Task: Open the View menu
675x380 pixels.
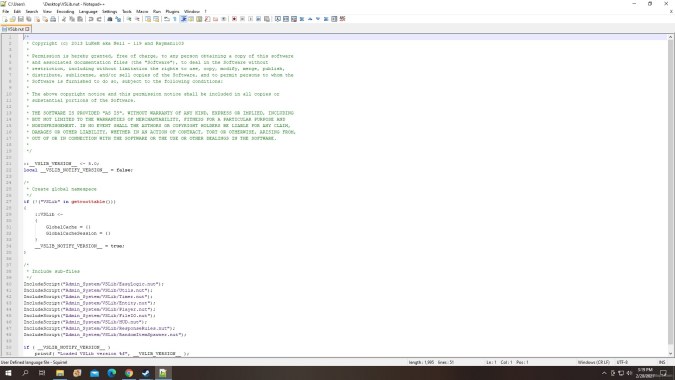Action: 47,12
